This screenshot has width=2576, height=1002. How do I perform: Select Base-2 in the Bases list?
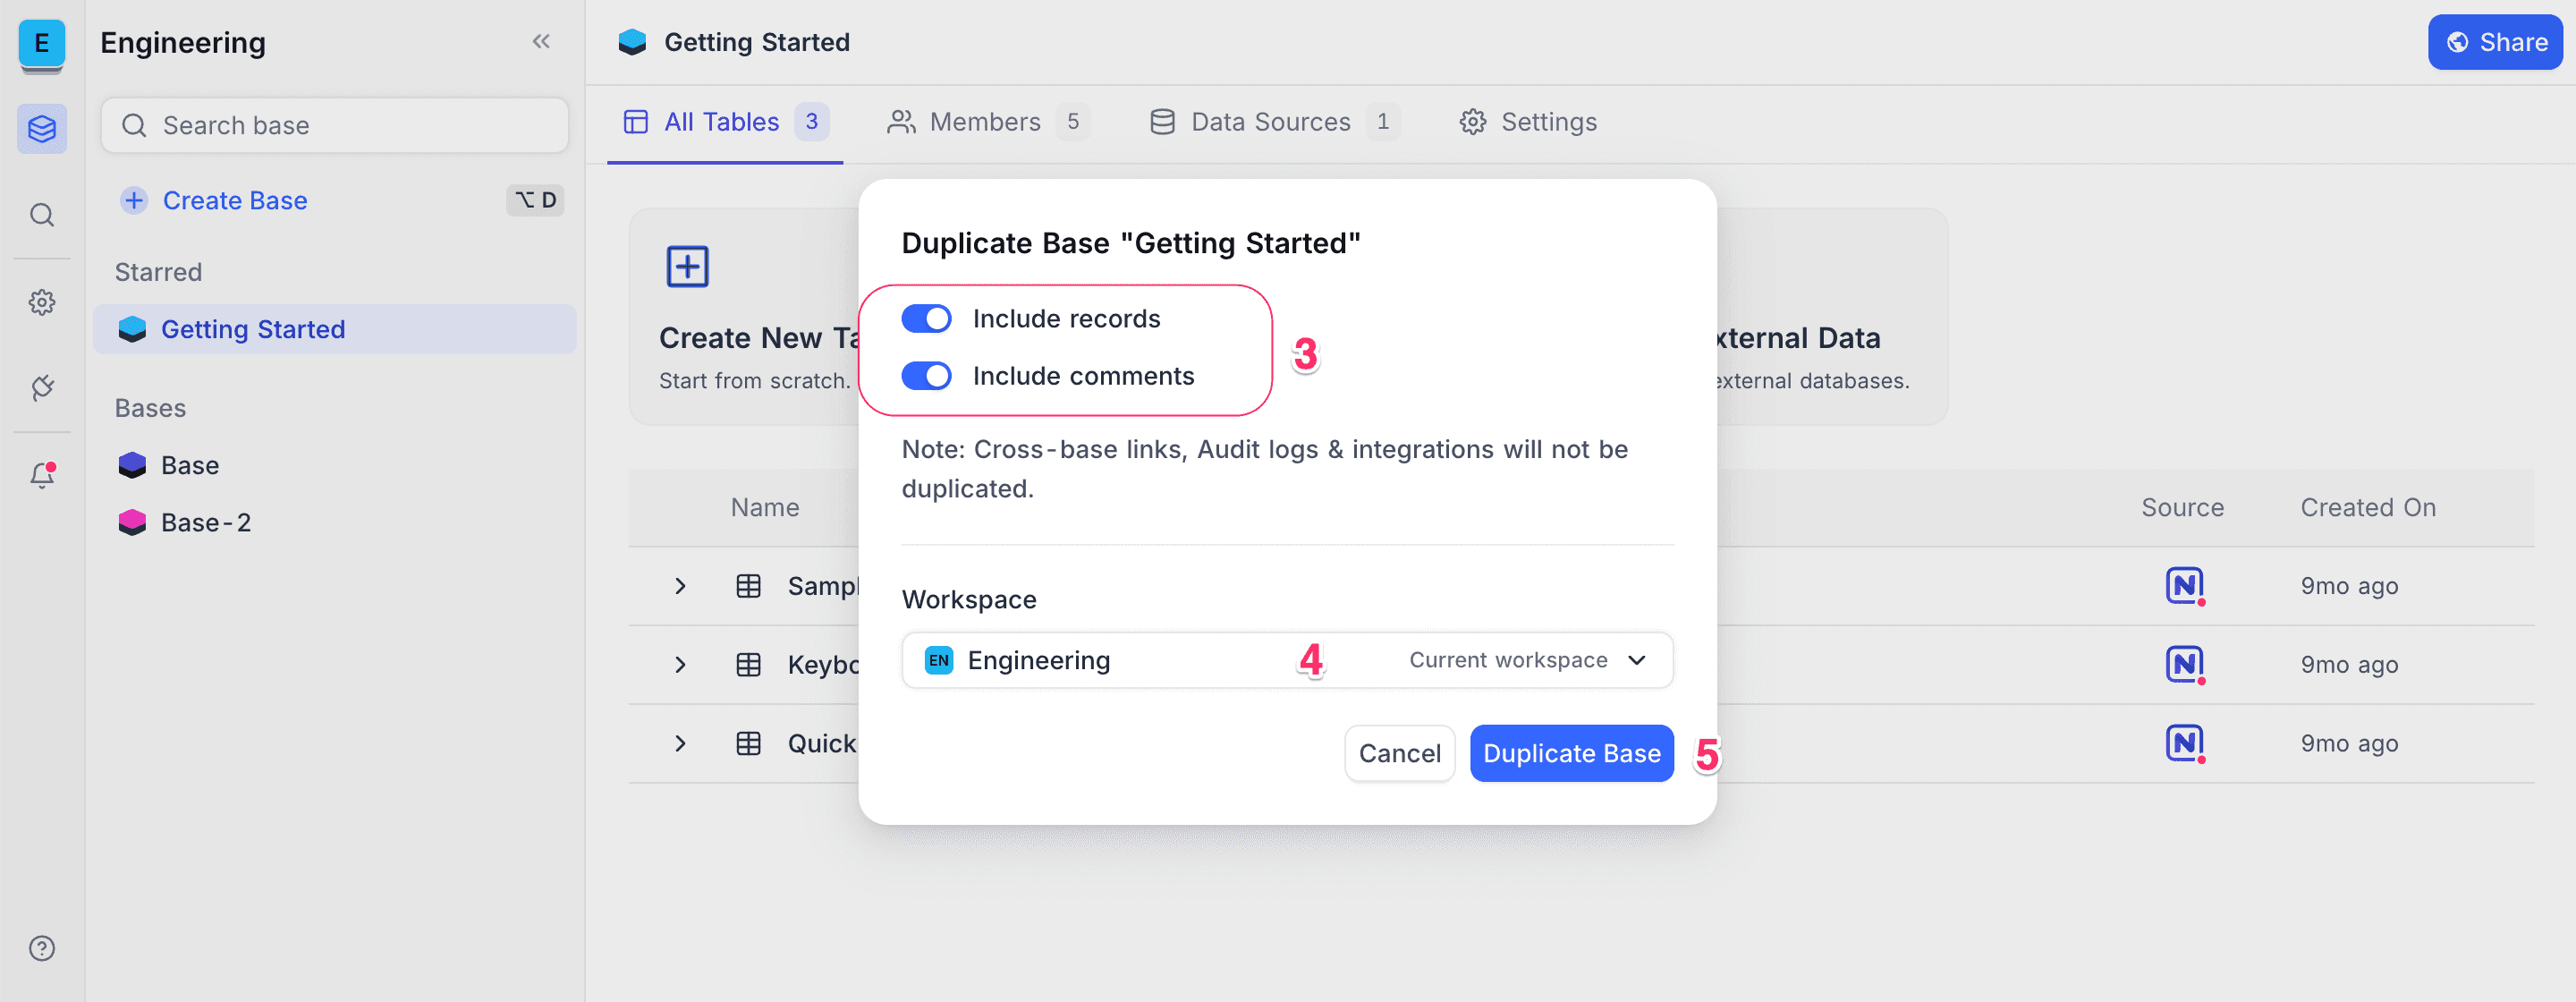pos(206,523)
